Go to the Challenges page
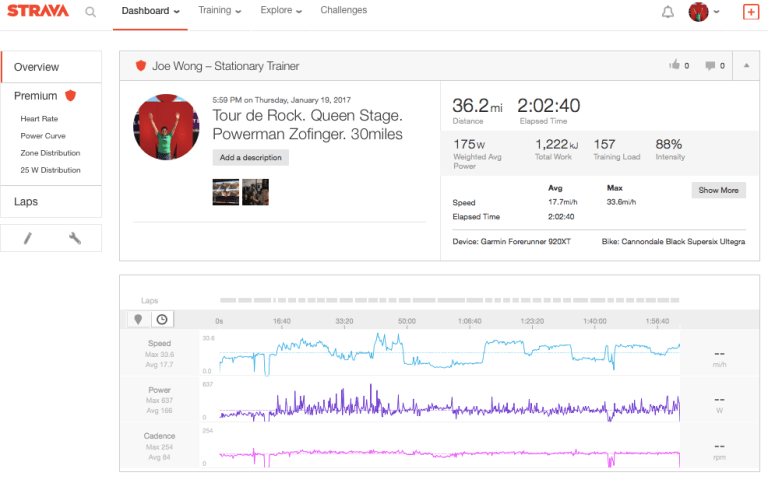 pyautogui.click(x=343, y=11)
